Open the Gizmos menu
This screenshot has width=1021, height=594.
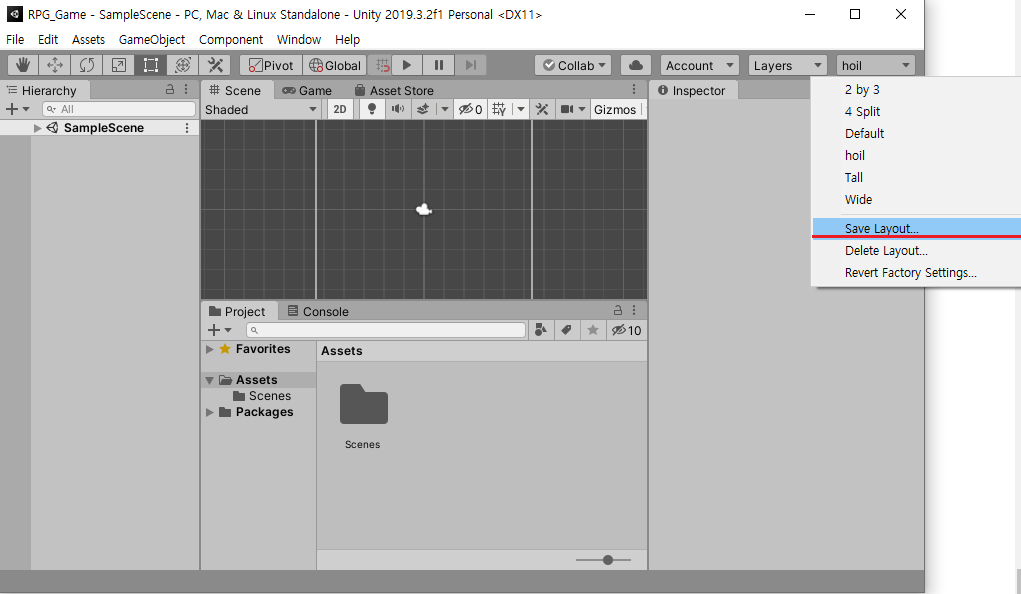point(615,109)
